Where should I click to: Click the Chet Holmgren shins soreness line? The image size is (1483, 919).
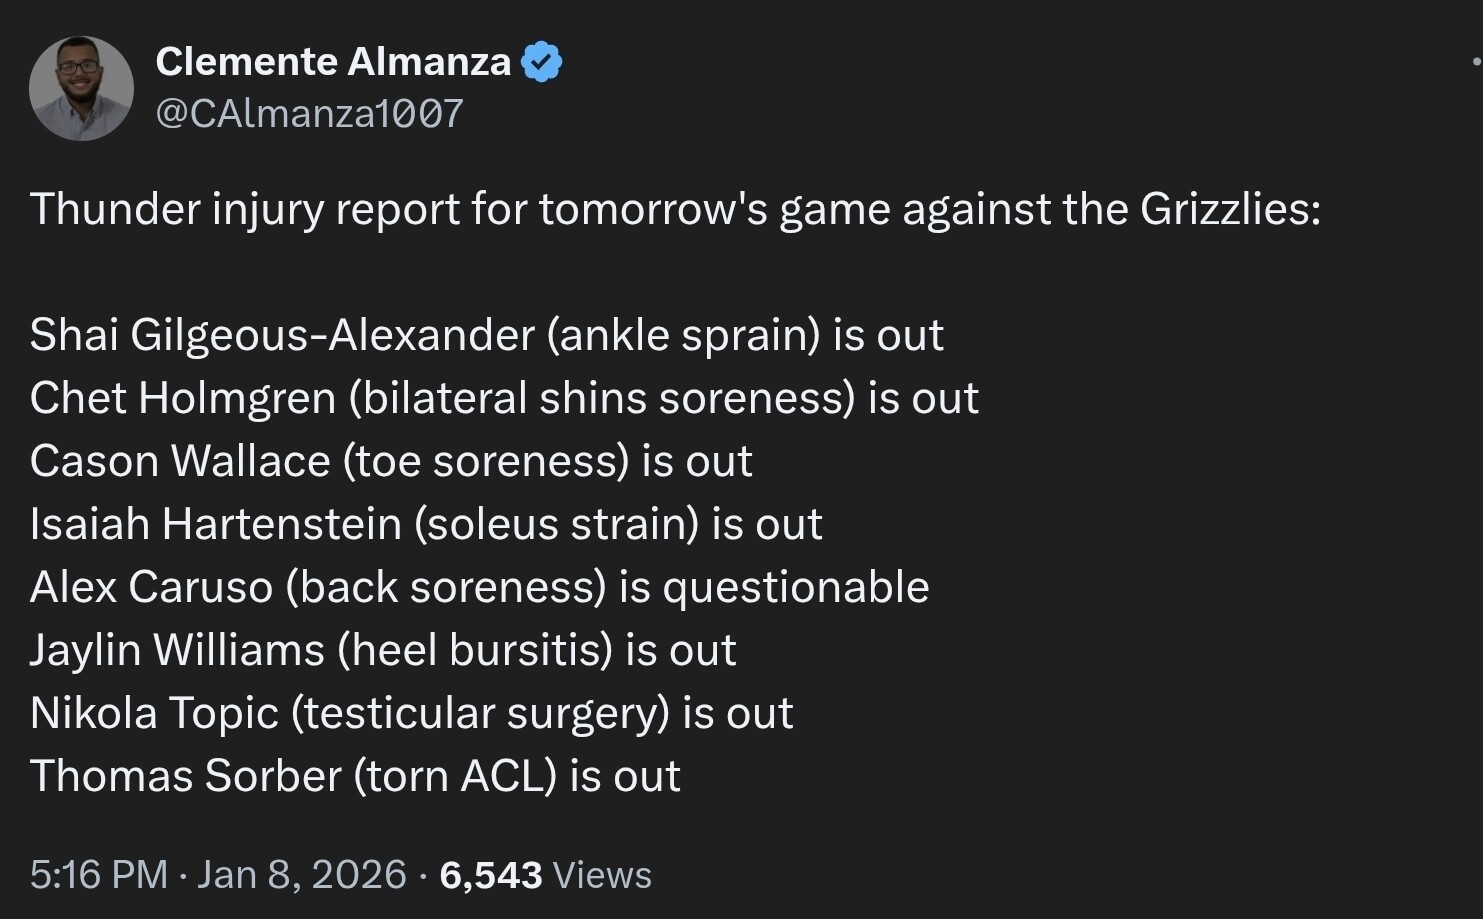tap(504, 398)
